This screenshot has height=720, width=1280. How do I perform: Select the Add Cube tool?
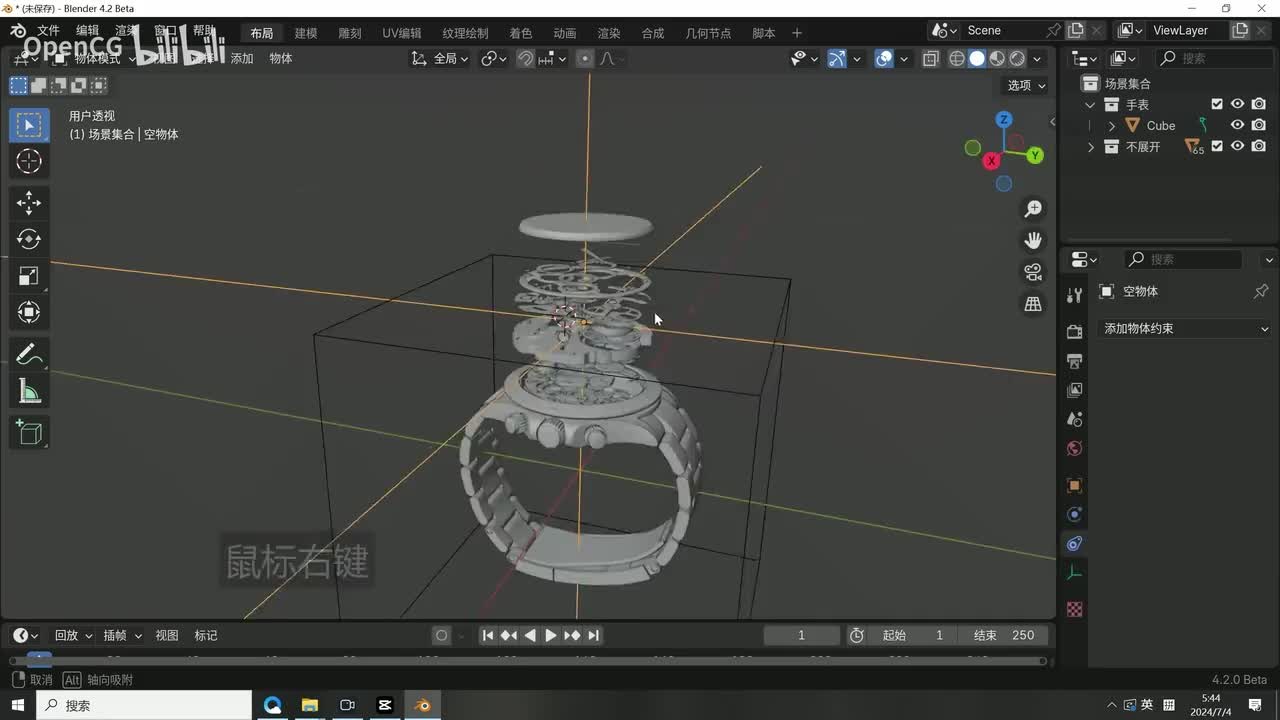29,432
